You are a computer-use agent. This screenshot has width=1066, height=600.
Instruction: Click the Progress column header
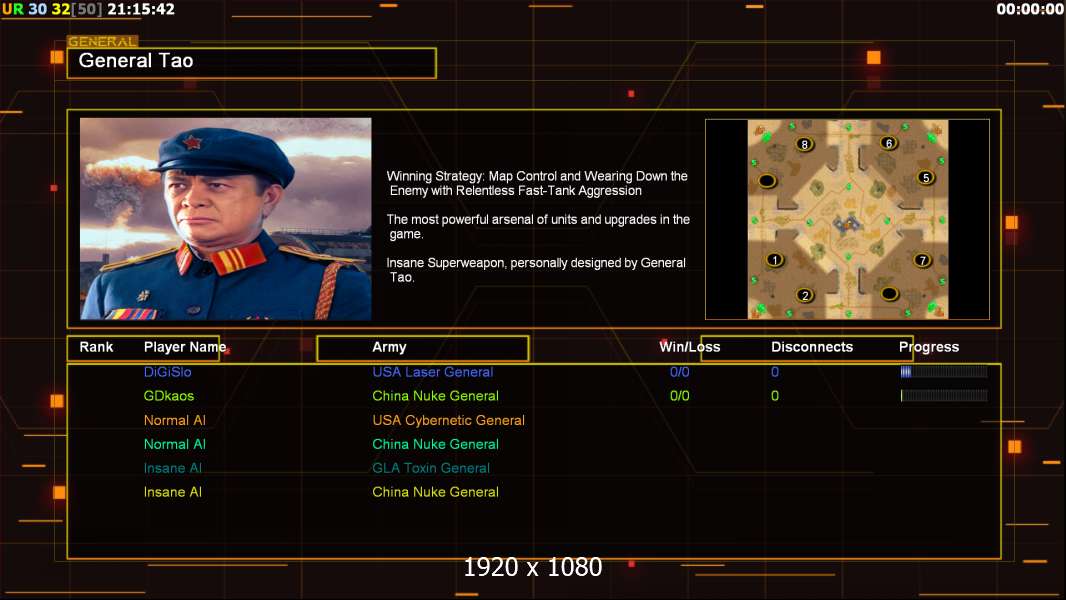point(929,347)
